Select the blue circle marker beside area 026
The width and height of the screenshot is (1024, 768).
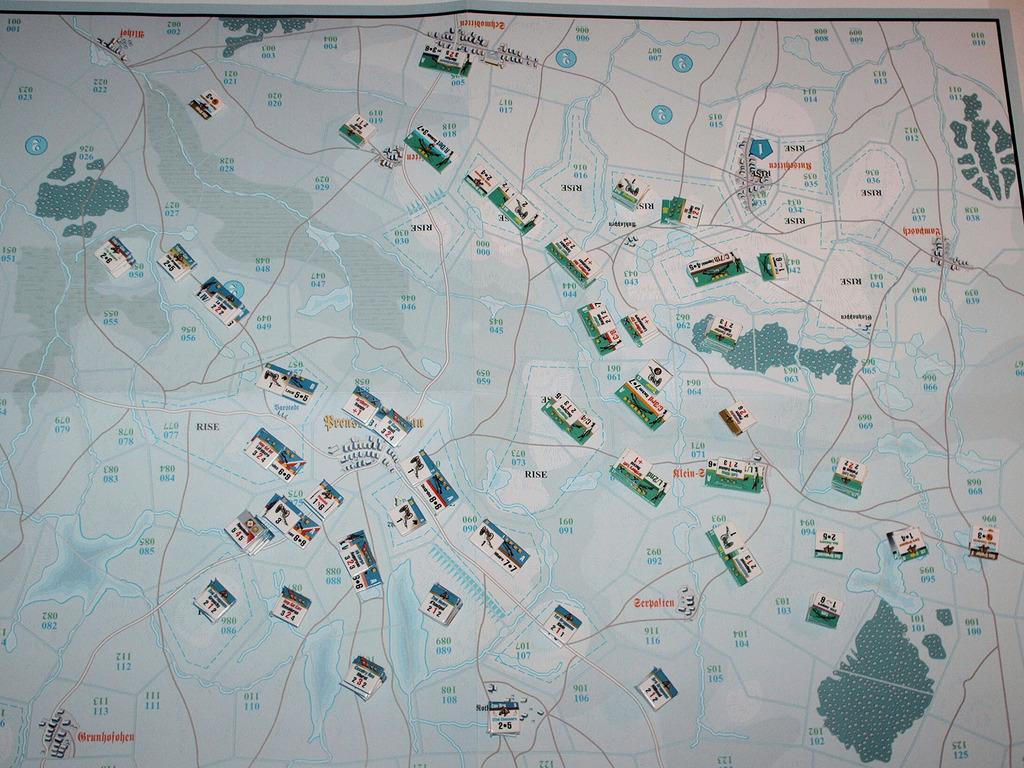point(34,146)
